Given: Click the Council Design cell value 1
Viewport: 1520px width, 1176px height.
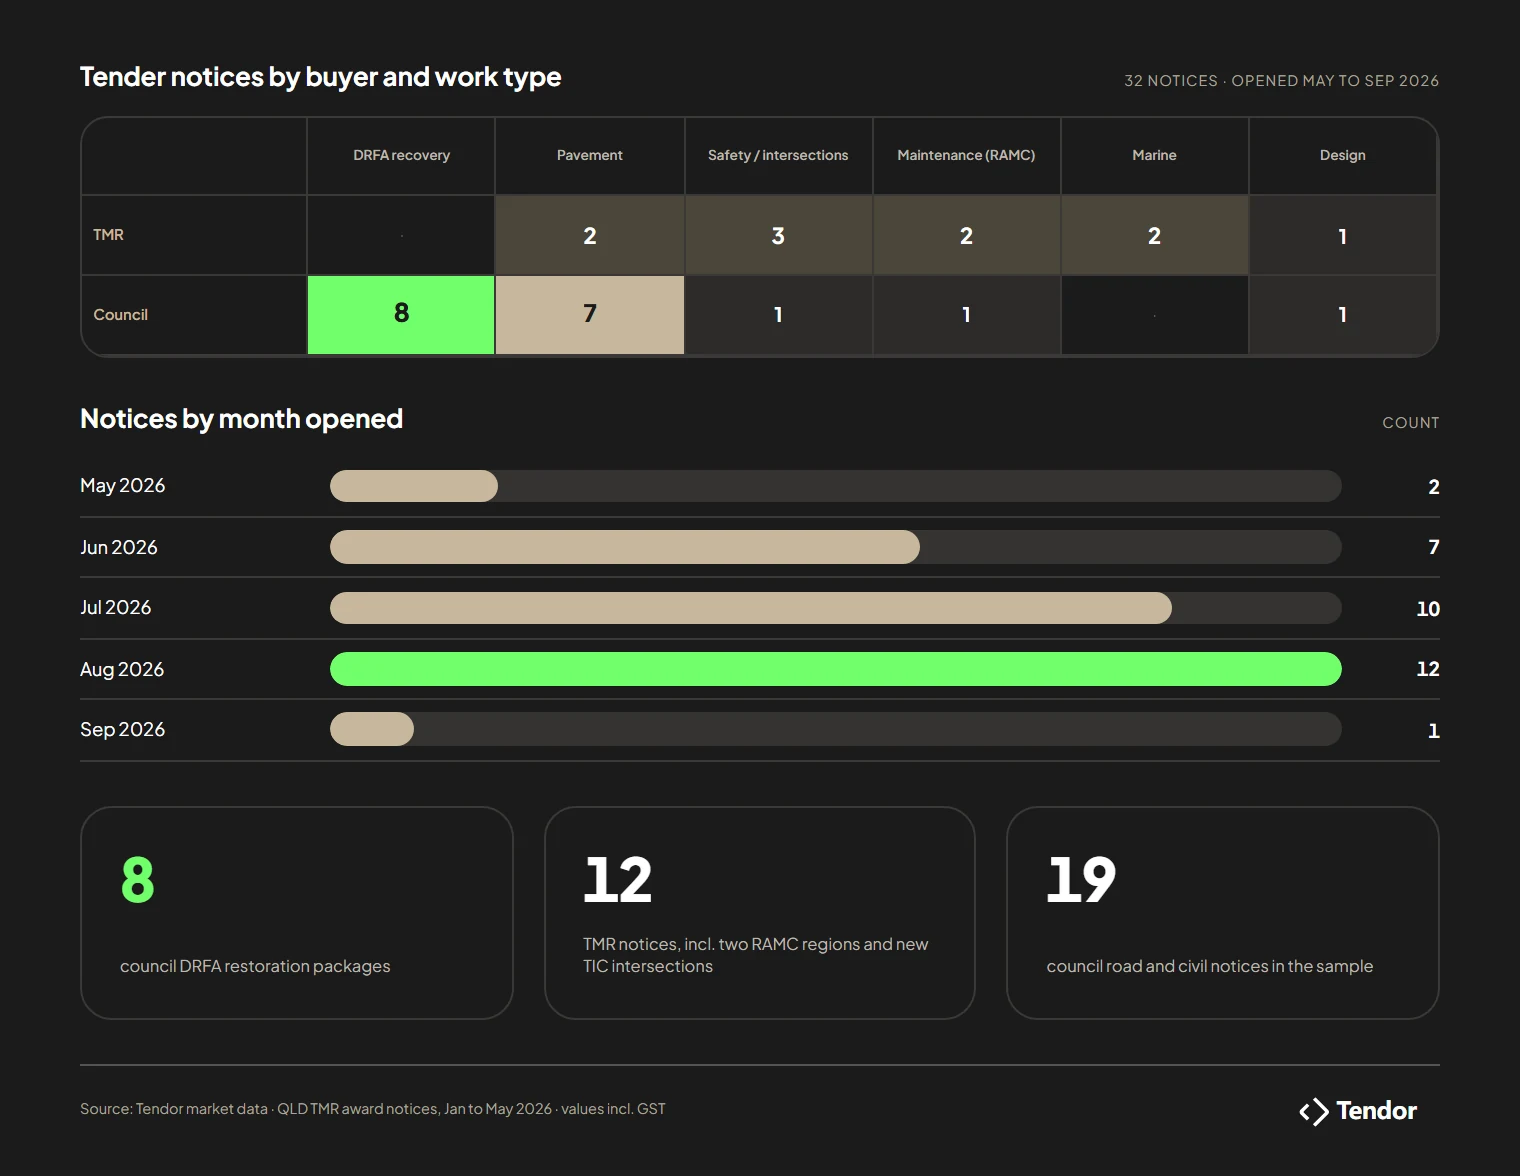Looking at the screenshot, I should [1342, 315].
